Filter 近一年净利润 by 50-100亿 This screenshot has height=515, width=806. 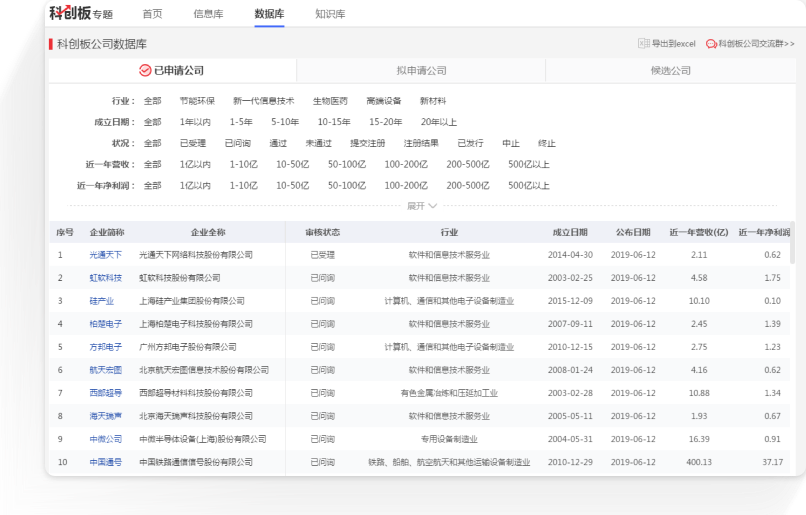pyautogui.click(x=347, y=186)
